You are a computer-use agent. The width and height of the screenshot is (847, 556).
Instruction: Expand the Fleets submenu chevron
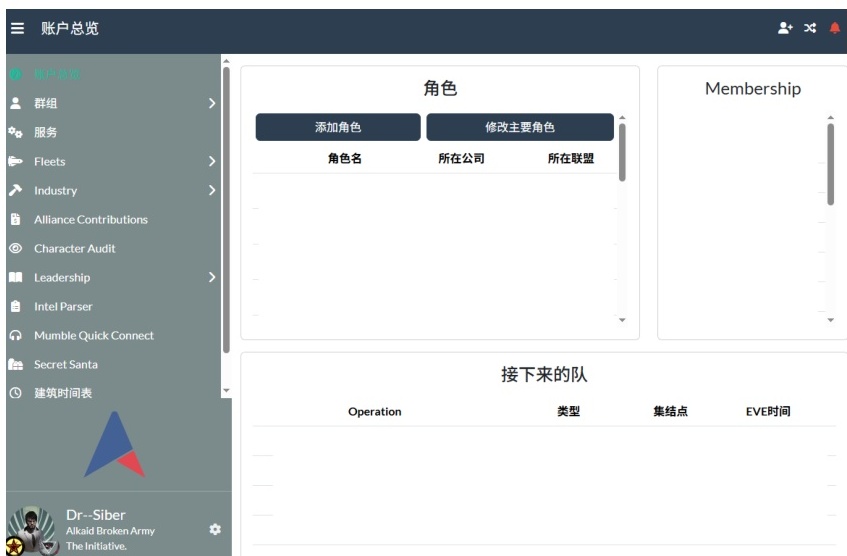coord(211,161)
